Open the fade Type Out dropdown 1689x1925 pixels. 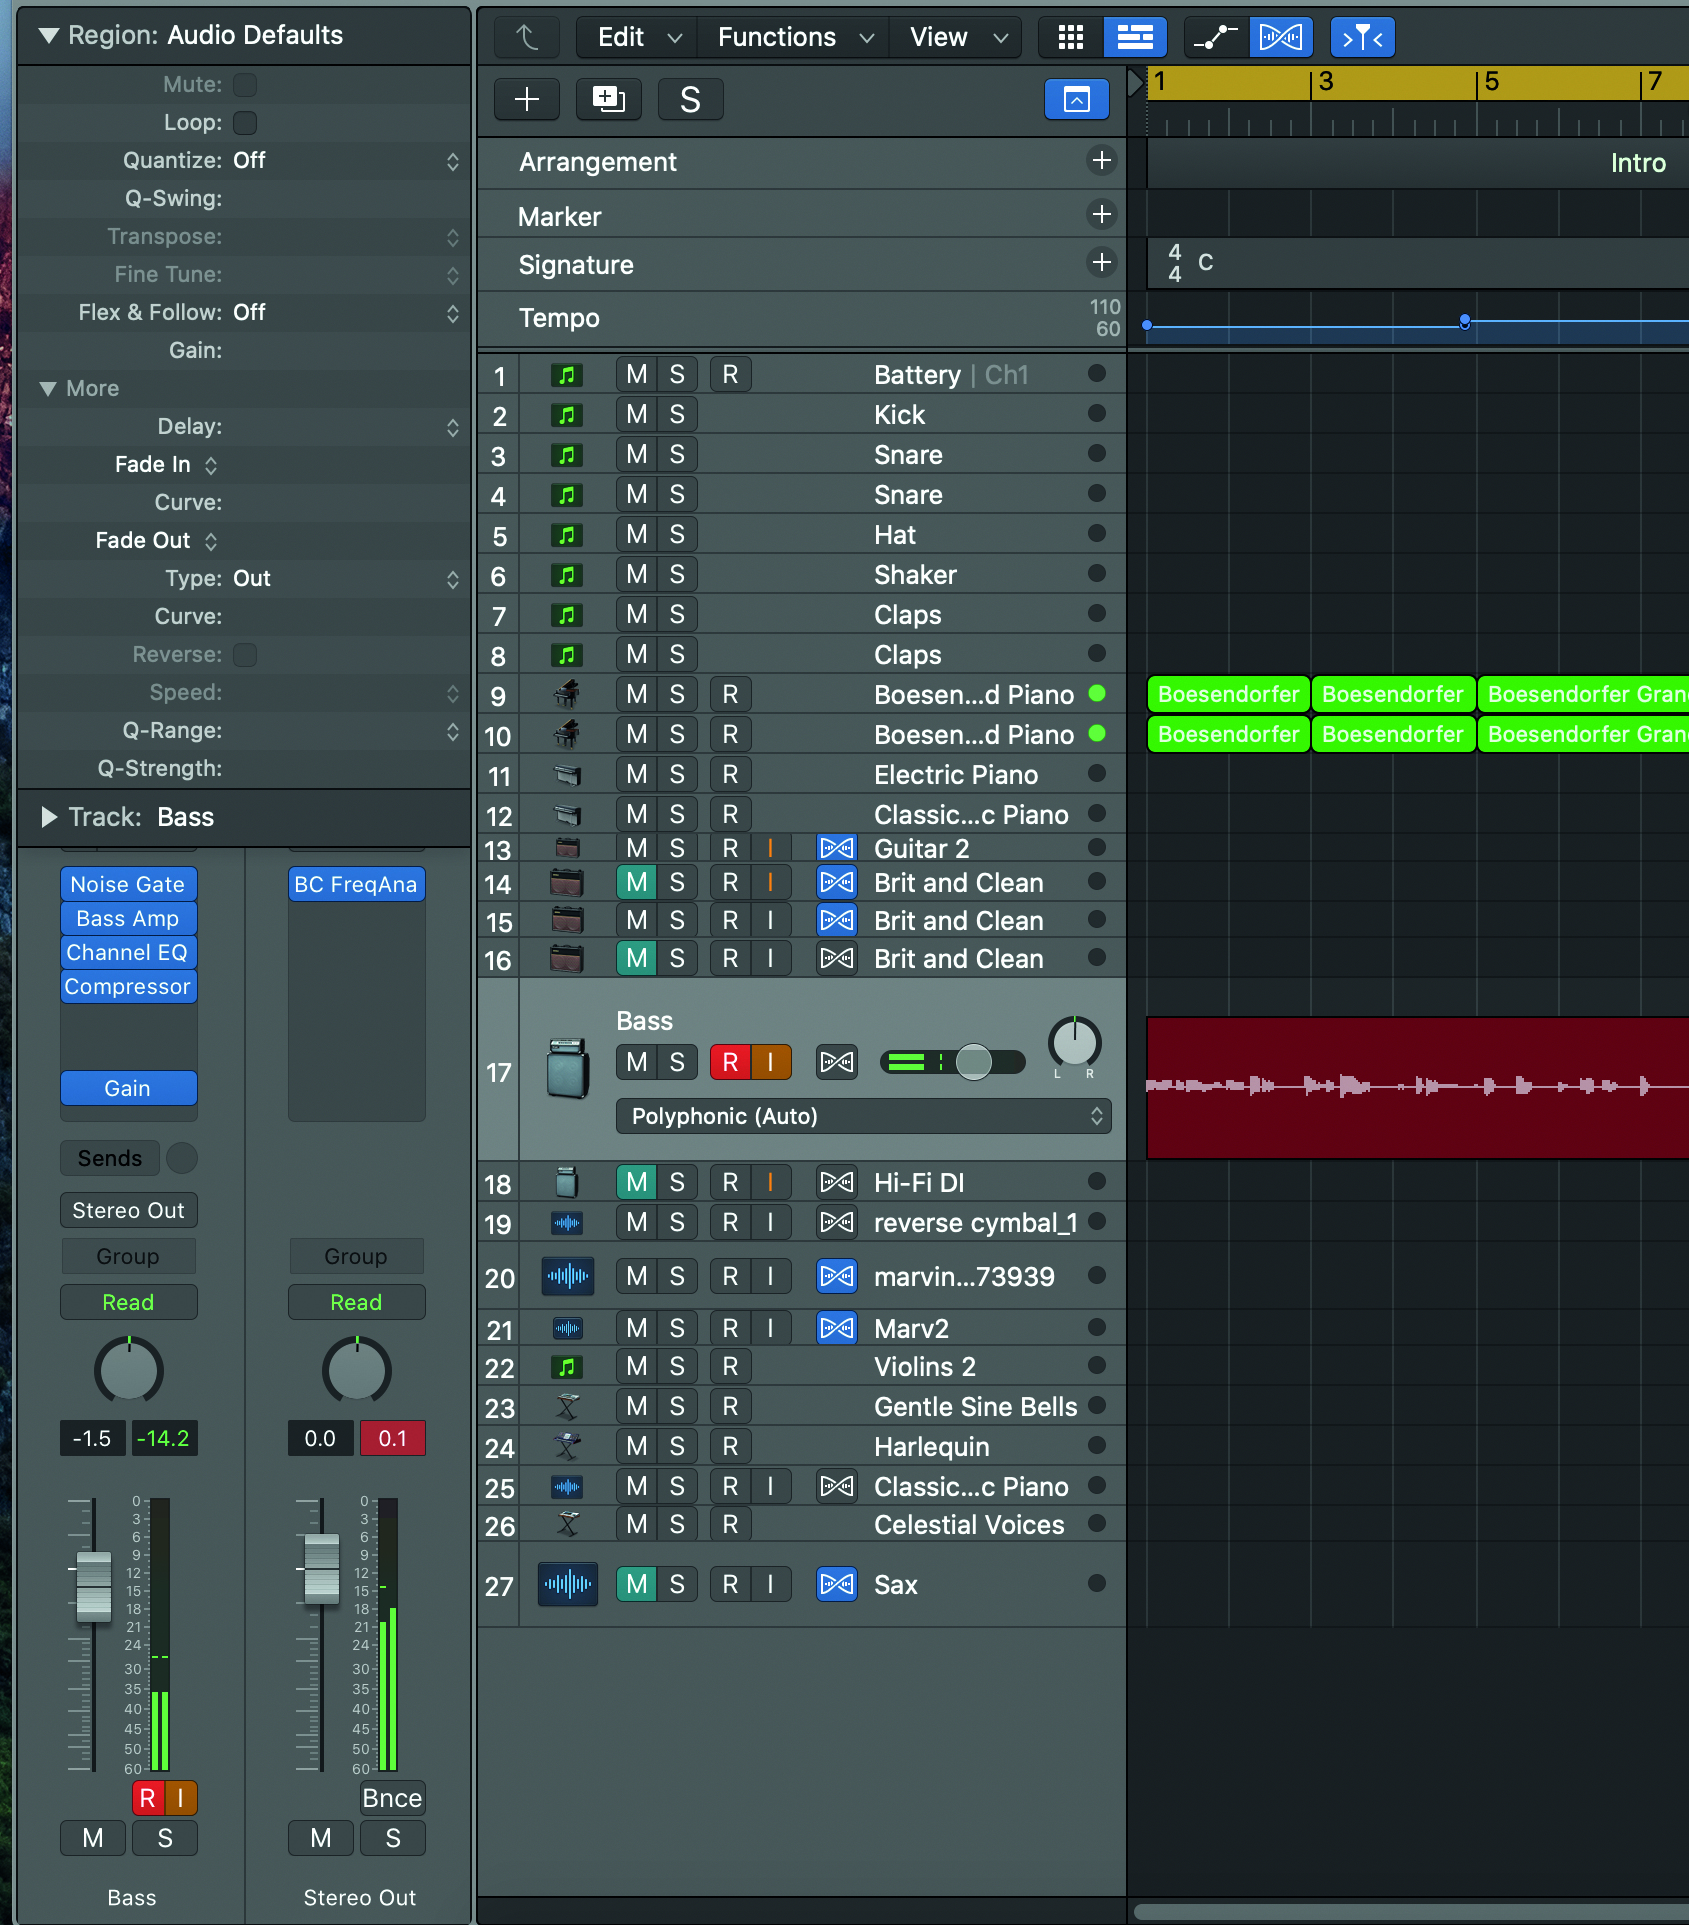click(347, 578)
